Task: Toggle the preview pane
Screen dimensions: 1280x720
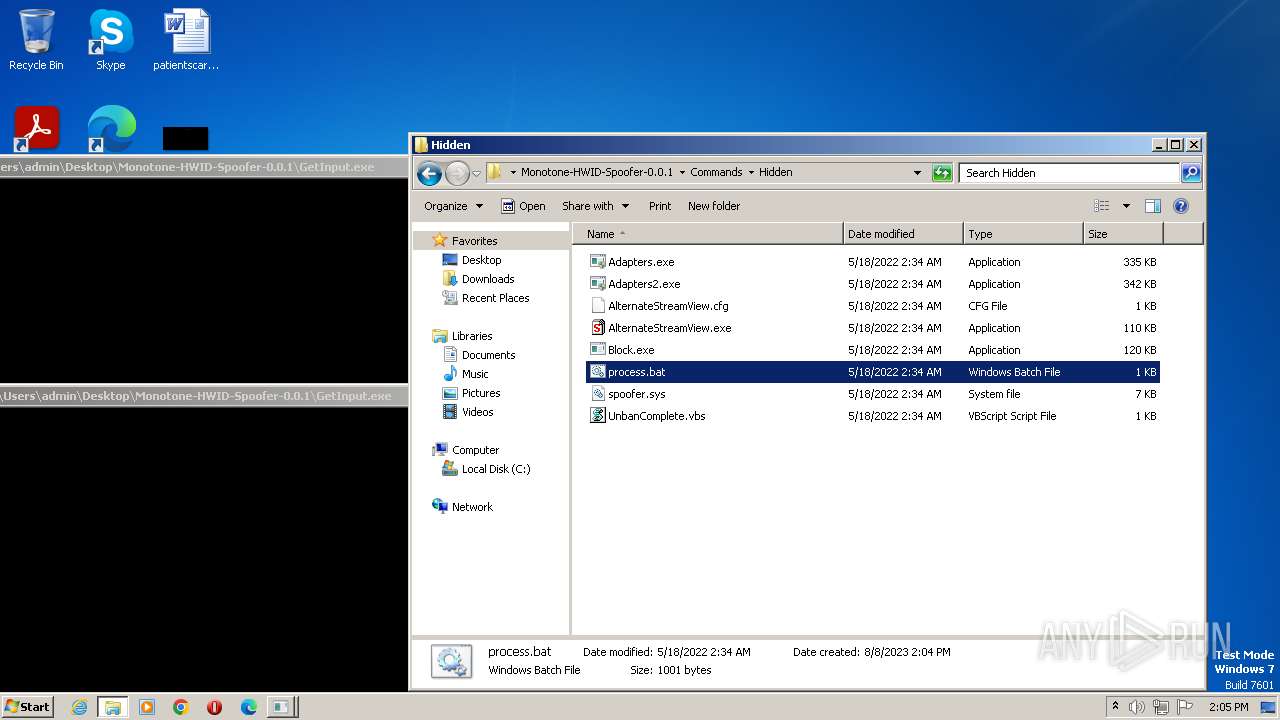Action: (x=1153, y=206)
